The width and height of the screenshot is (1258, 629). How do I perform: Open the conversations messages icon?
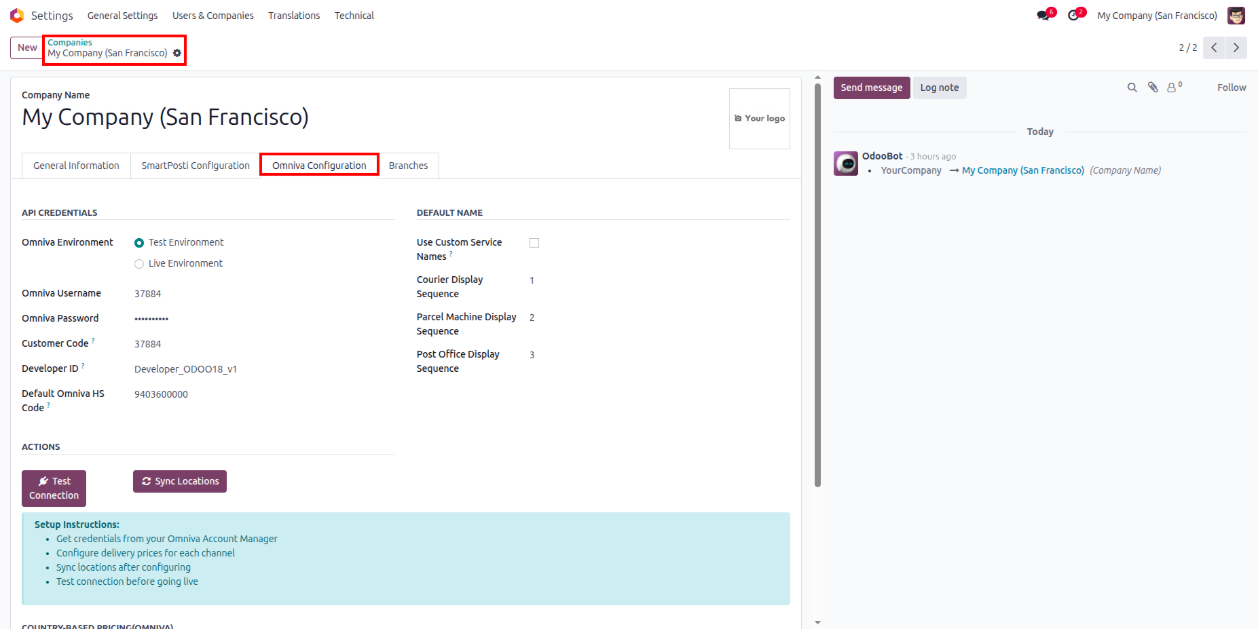tap(1044, 15)
